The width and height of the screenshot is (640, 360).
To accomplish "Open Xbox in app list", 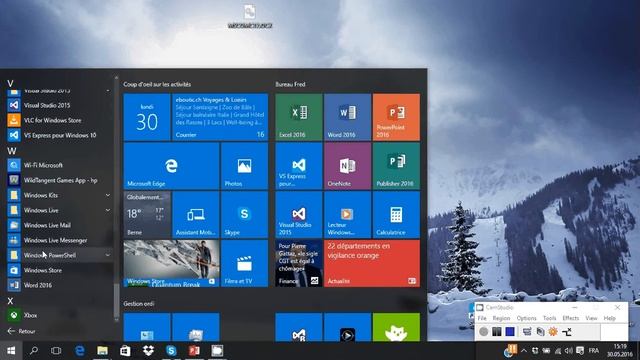I will pos(59,315).
